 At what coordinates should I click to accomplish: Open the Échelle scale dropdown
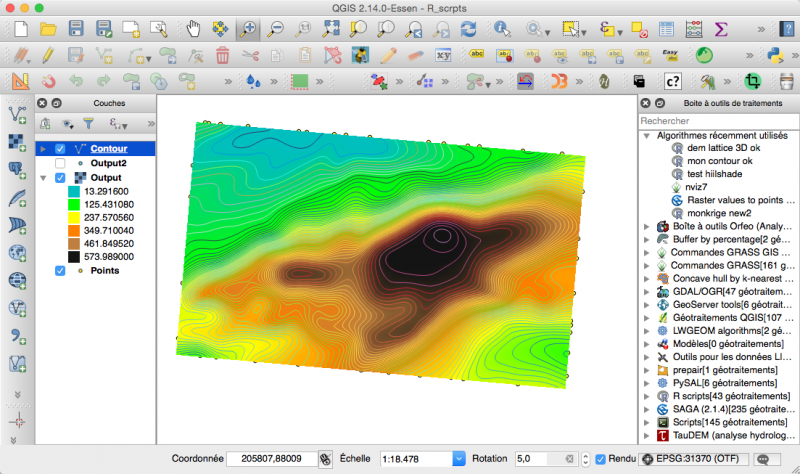(x=459, y=459)
